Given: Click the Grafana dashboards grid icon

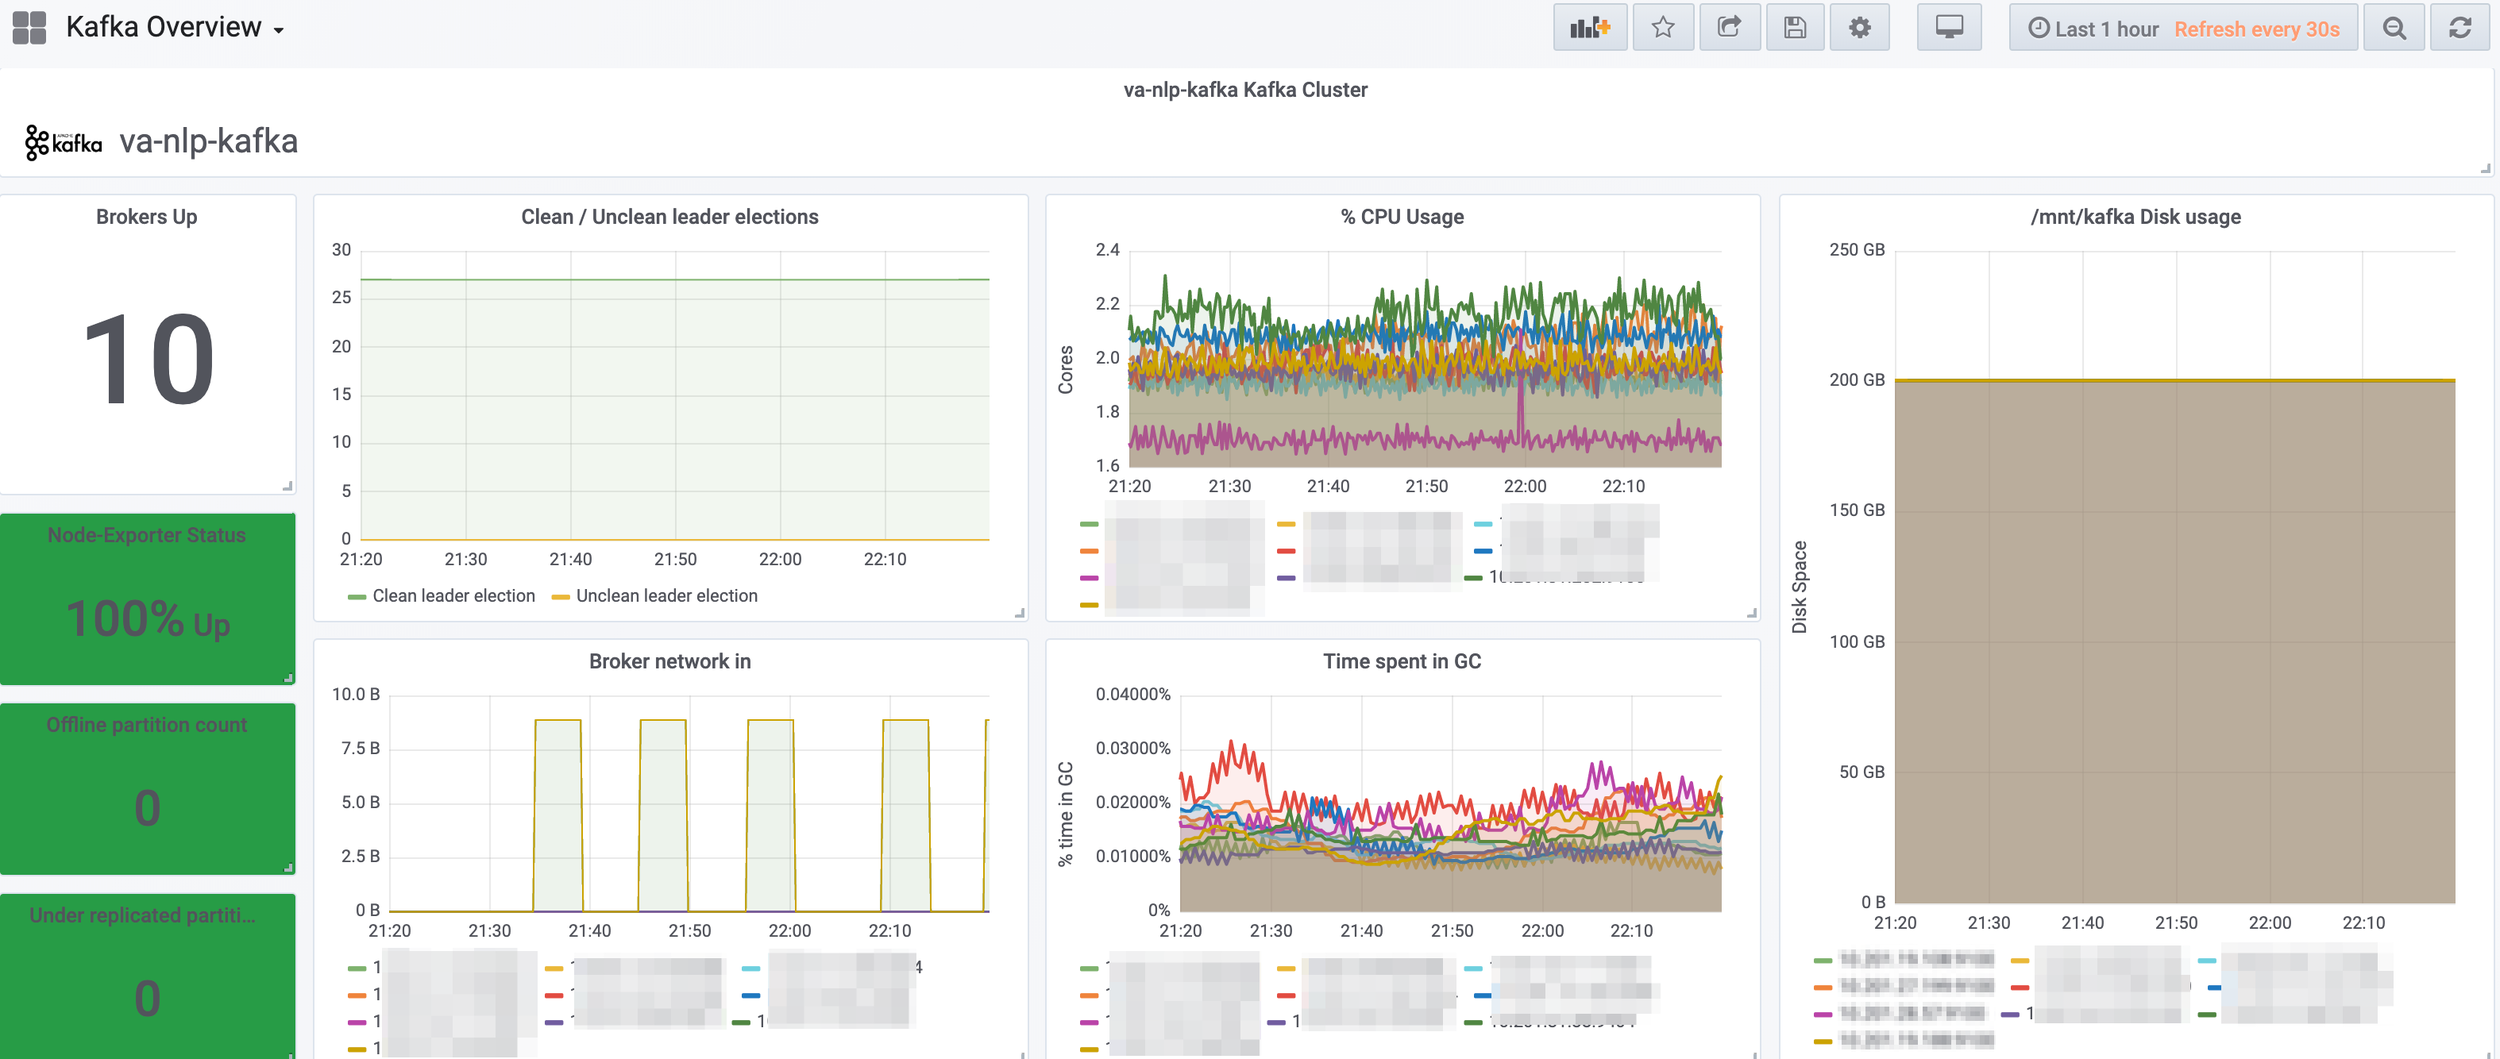Looking at the screenshot, I should point(29,28).
